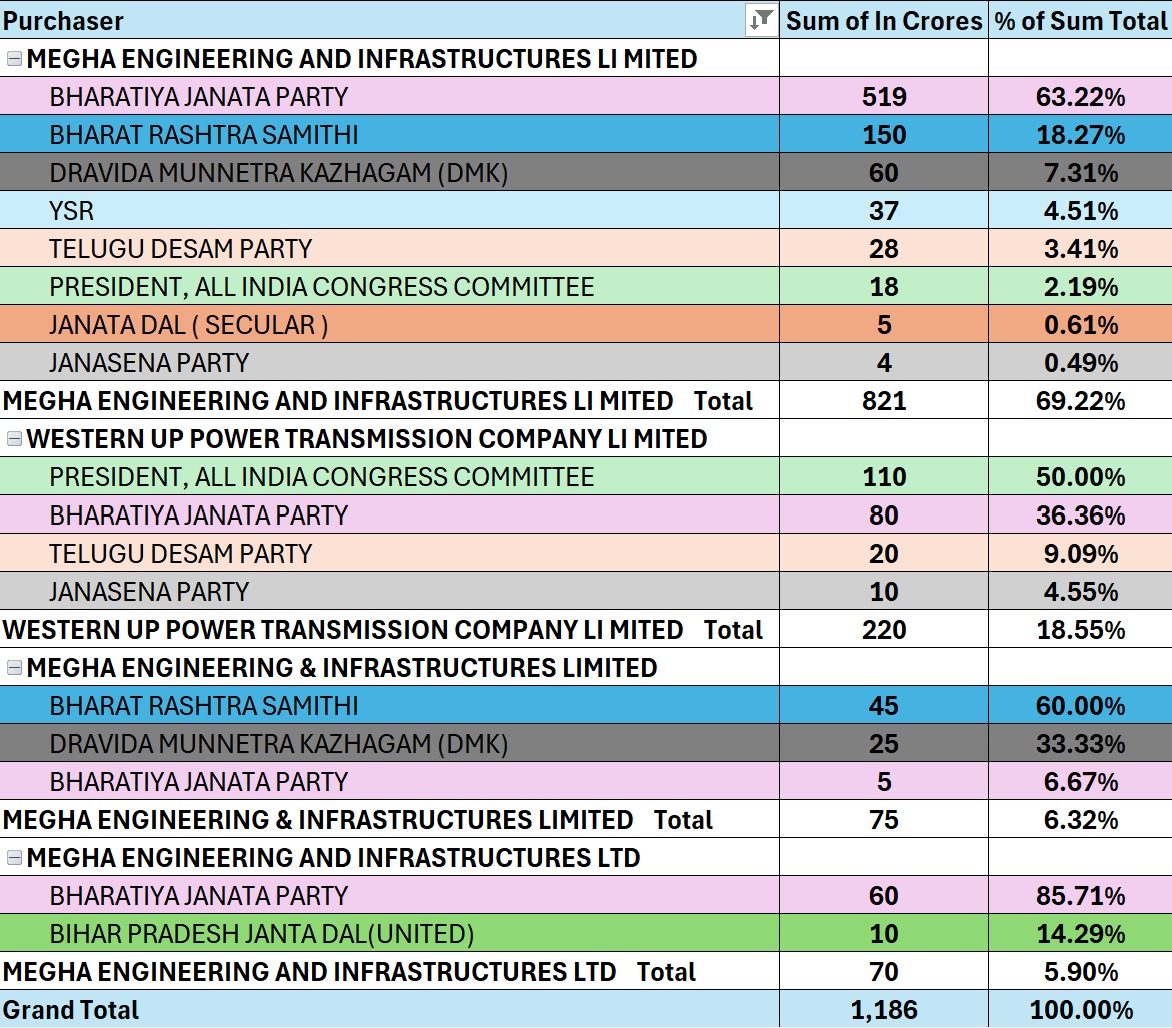Click the 100.00% cell

tap(1080, 1009)
